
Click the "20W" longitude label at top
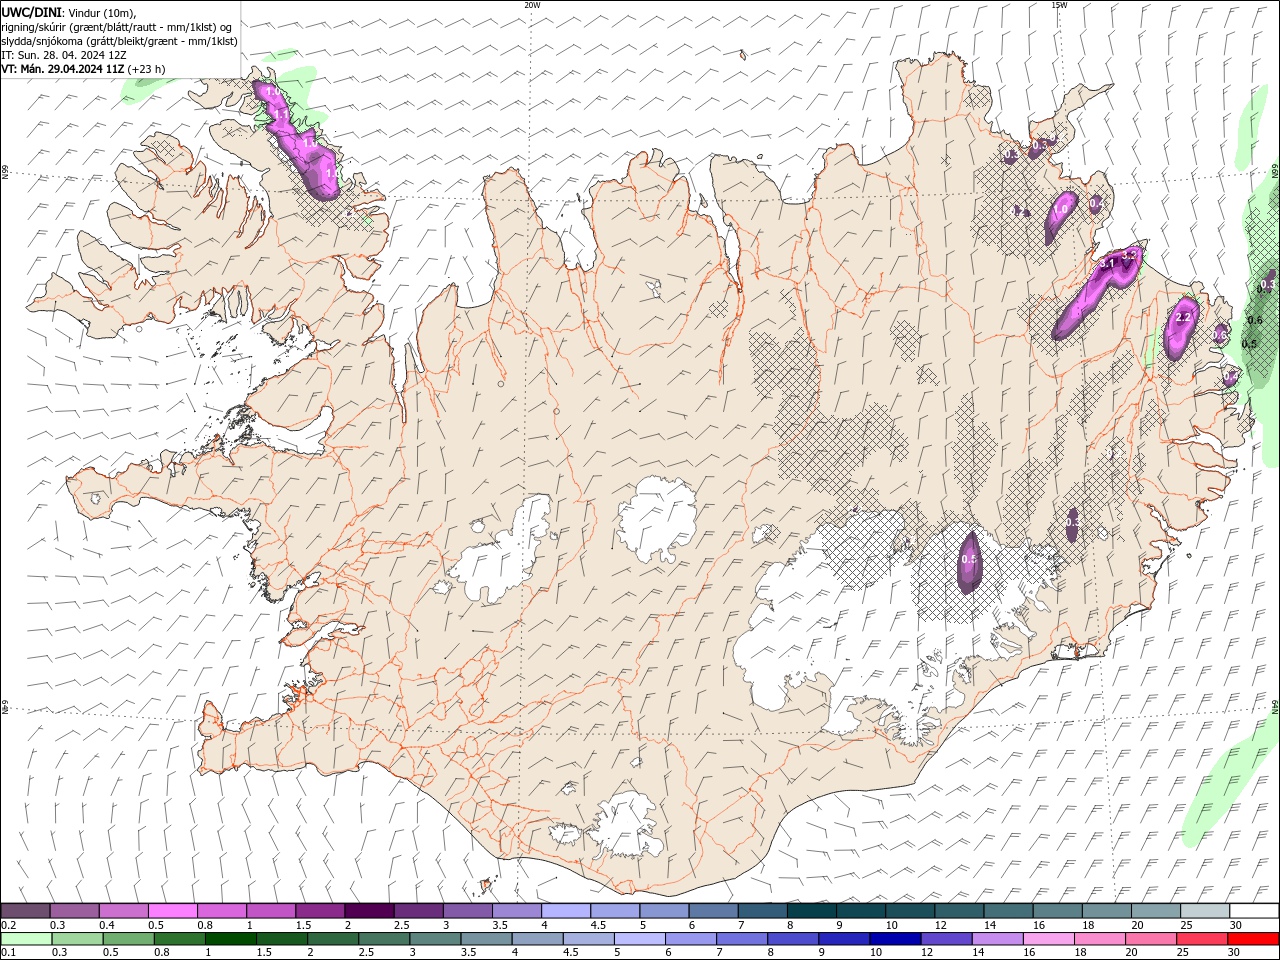point(532,5)
